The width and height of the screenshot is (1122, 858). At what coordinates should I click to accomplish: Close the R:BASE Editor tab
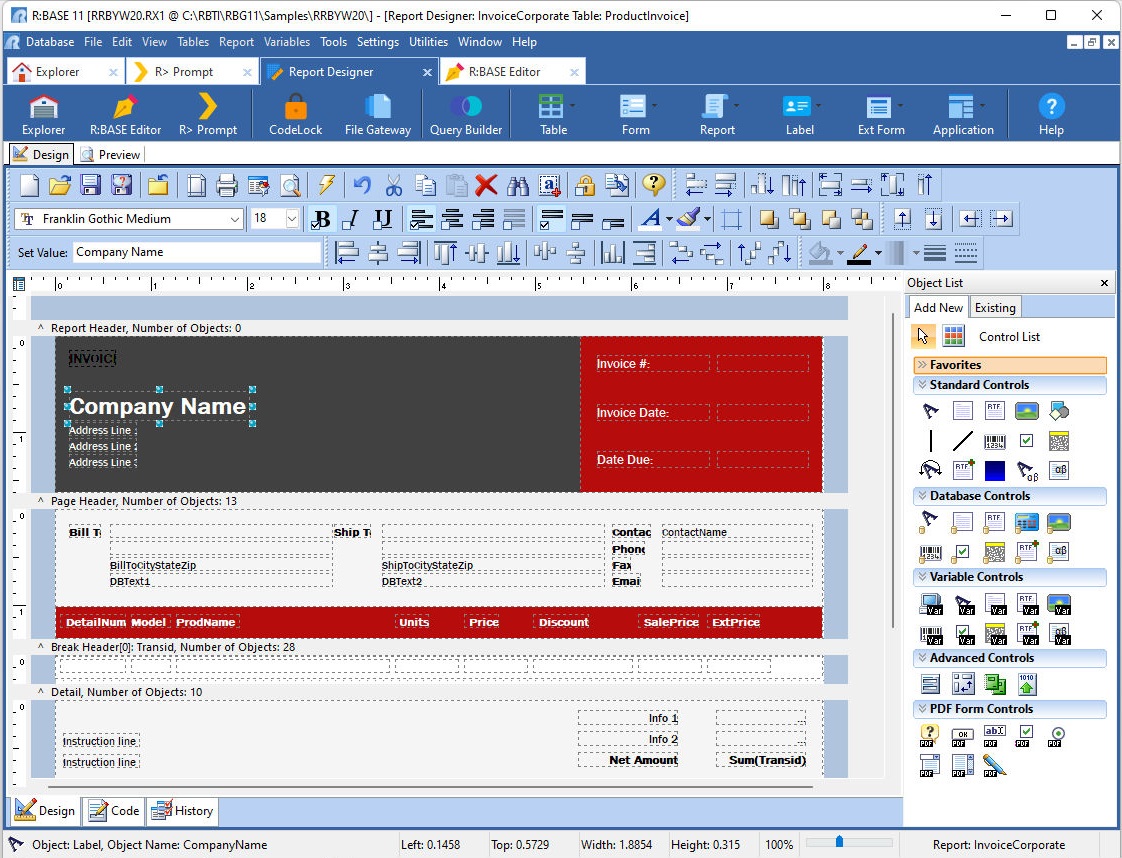[574, 72]
